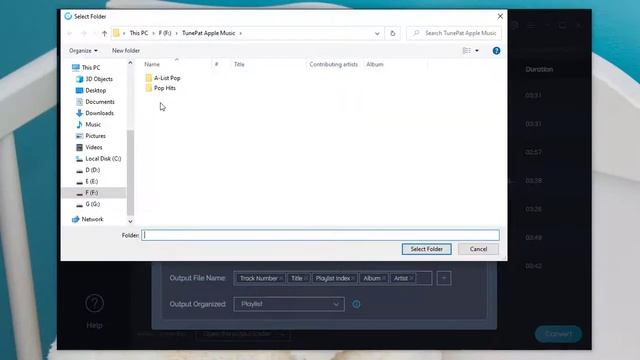Select the A-List Pop folder
The image size is (640, 360).
[x=163, y=78]
